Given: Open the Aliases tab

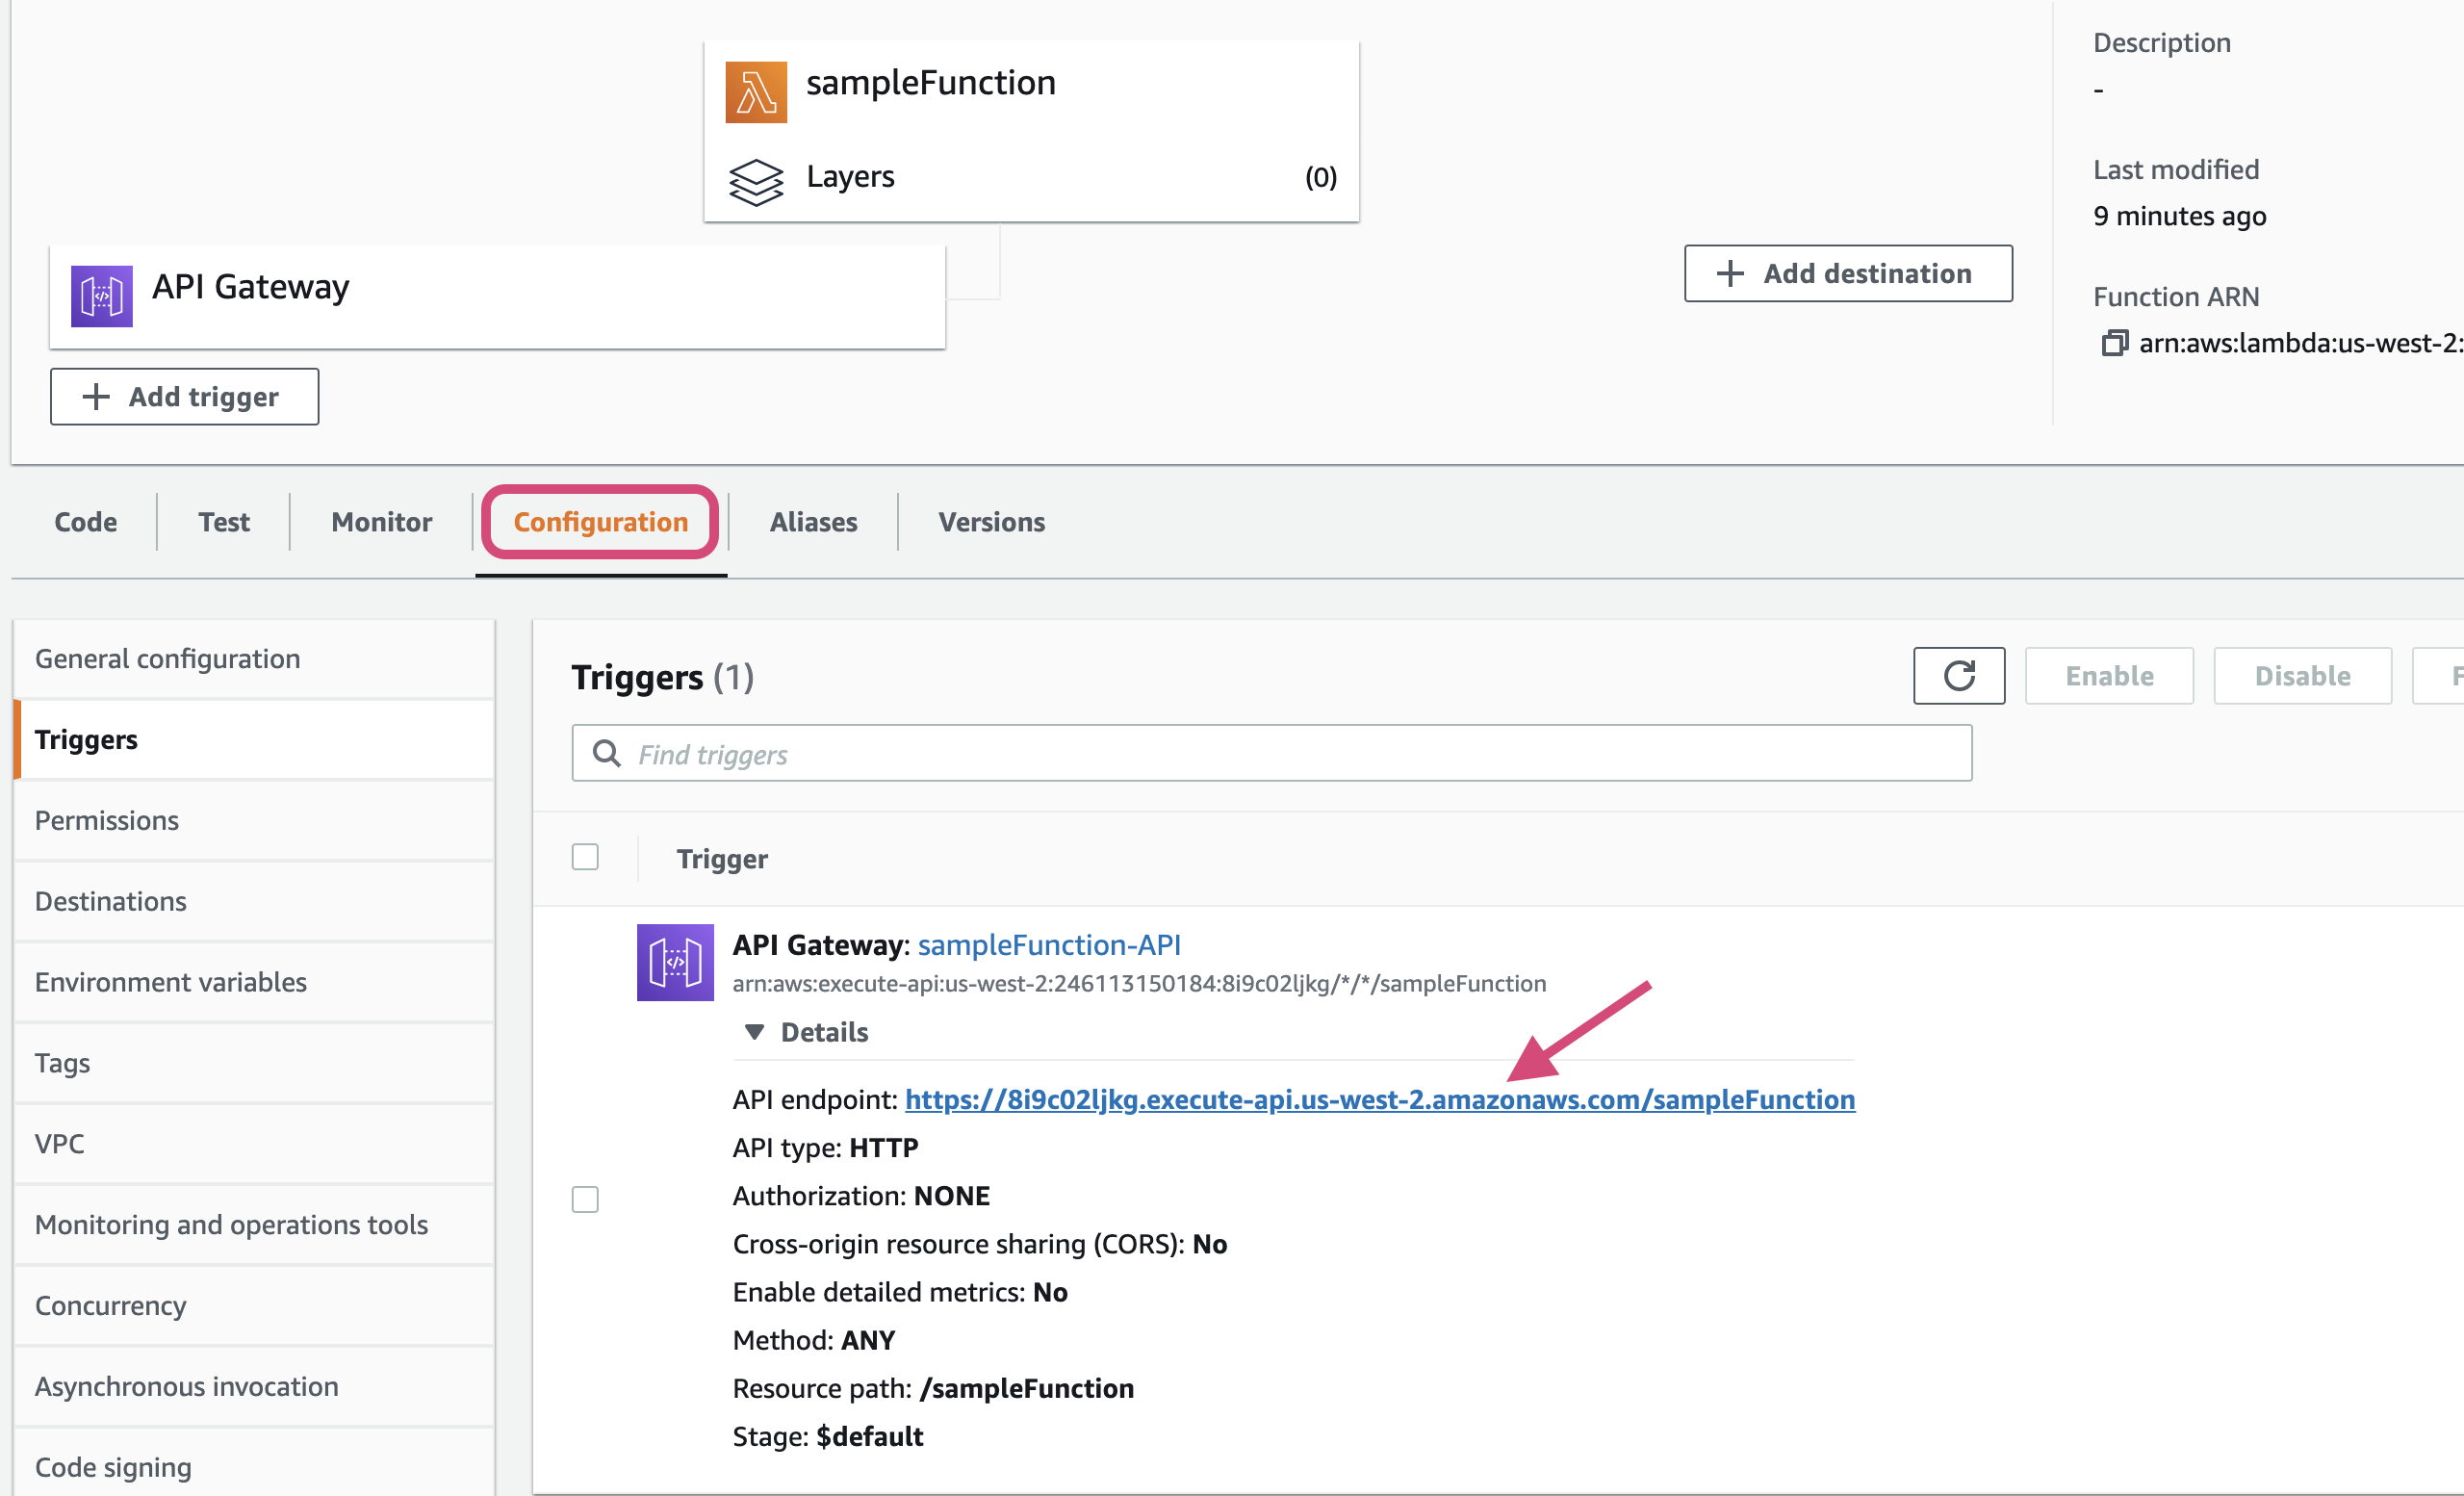Looking at the screenshot, I should tap(813, 522).
